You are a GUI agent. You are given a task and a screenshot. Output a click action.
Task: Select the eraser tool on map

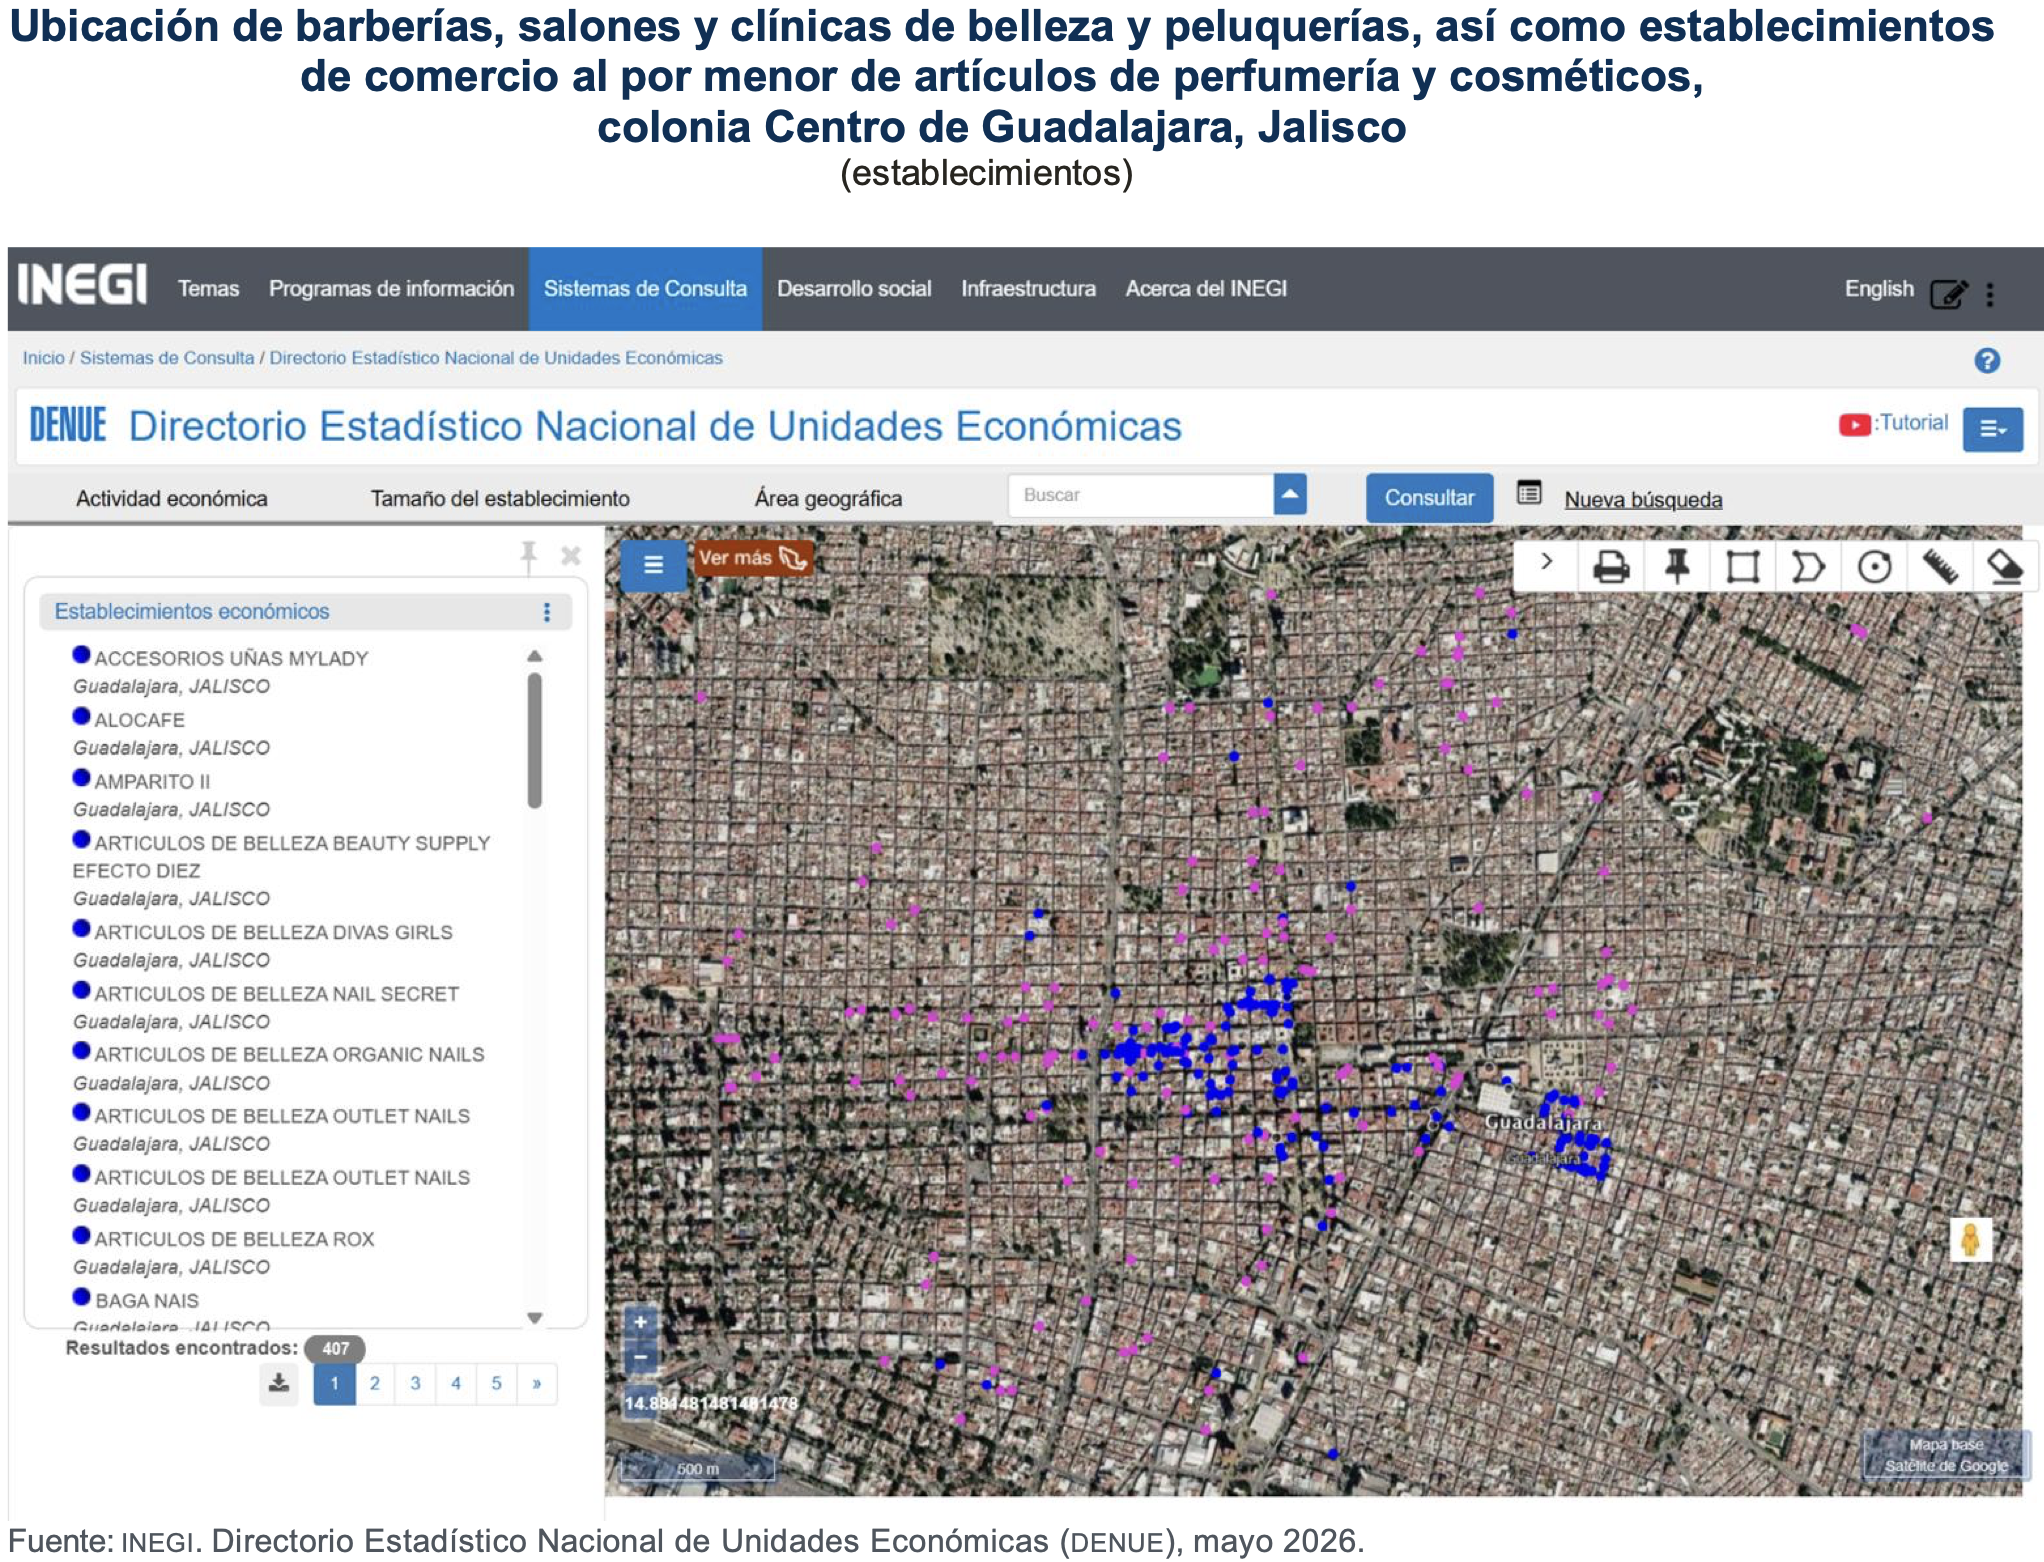2005,567
